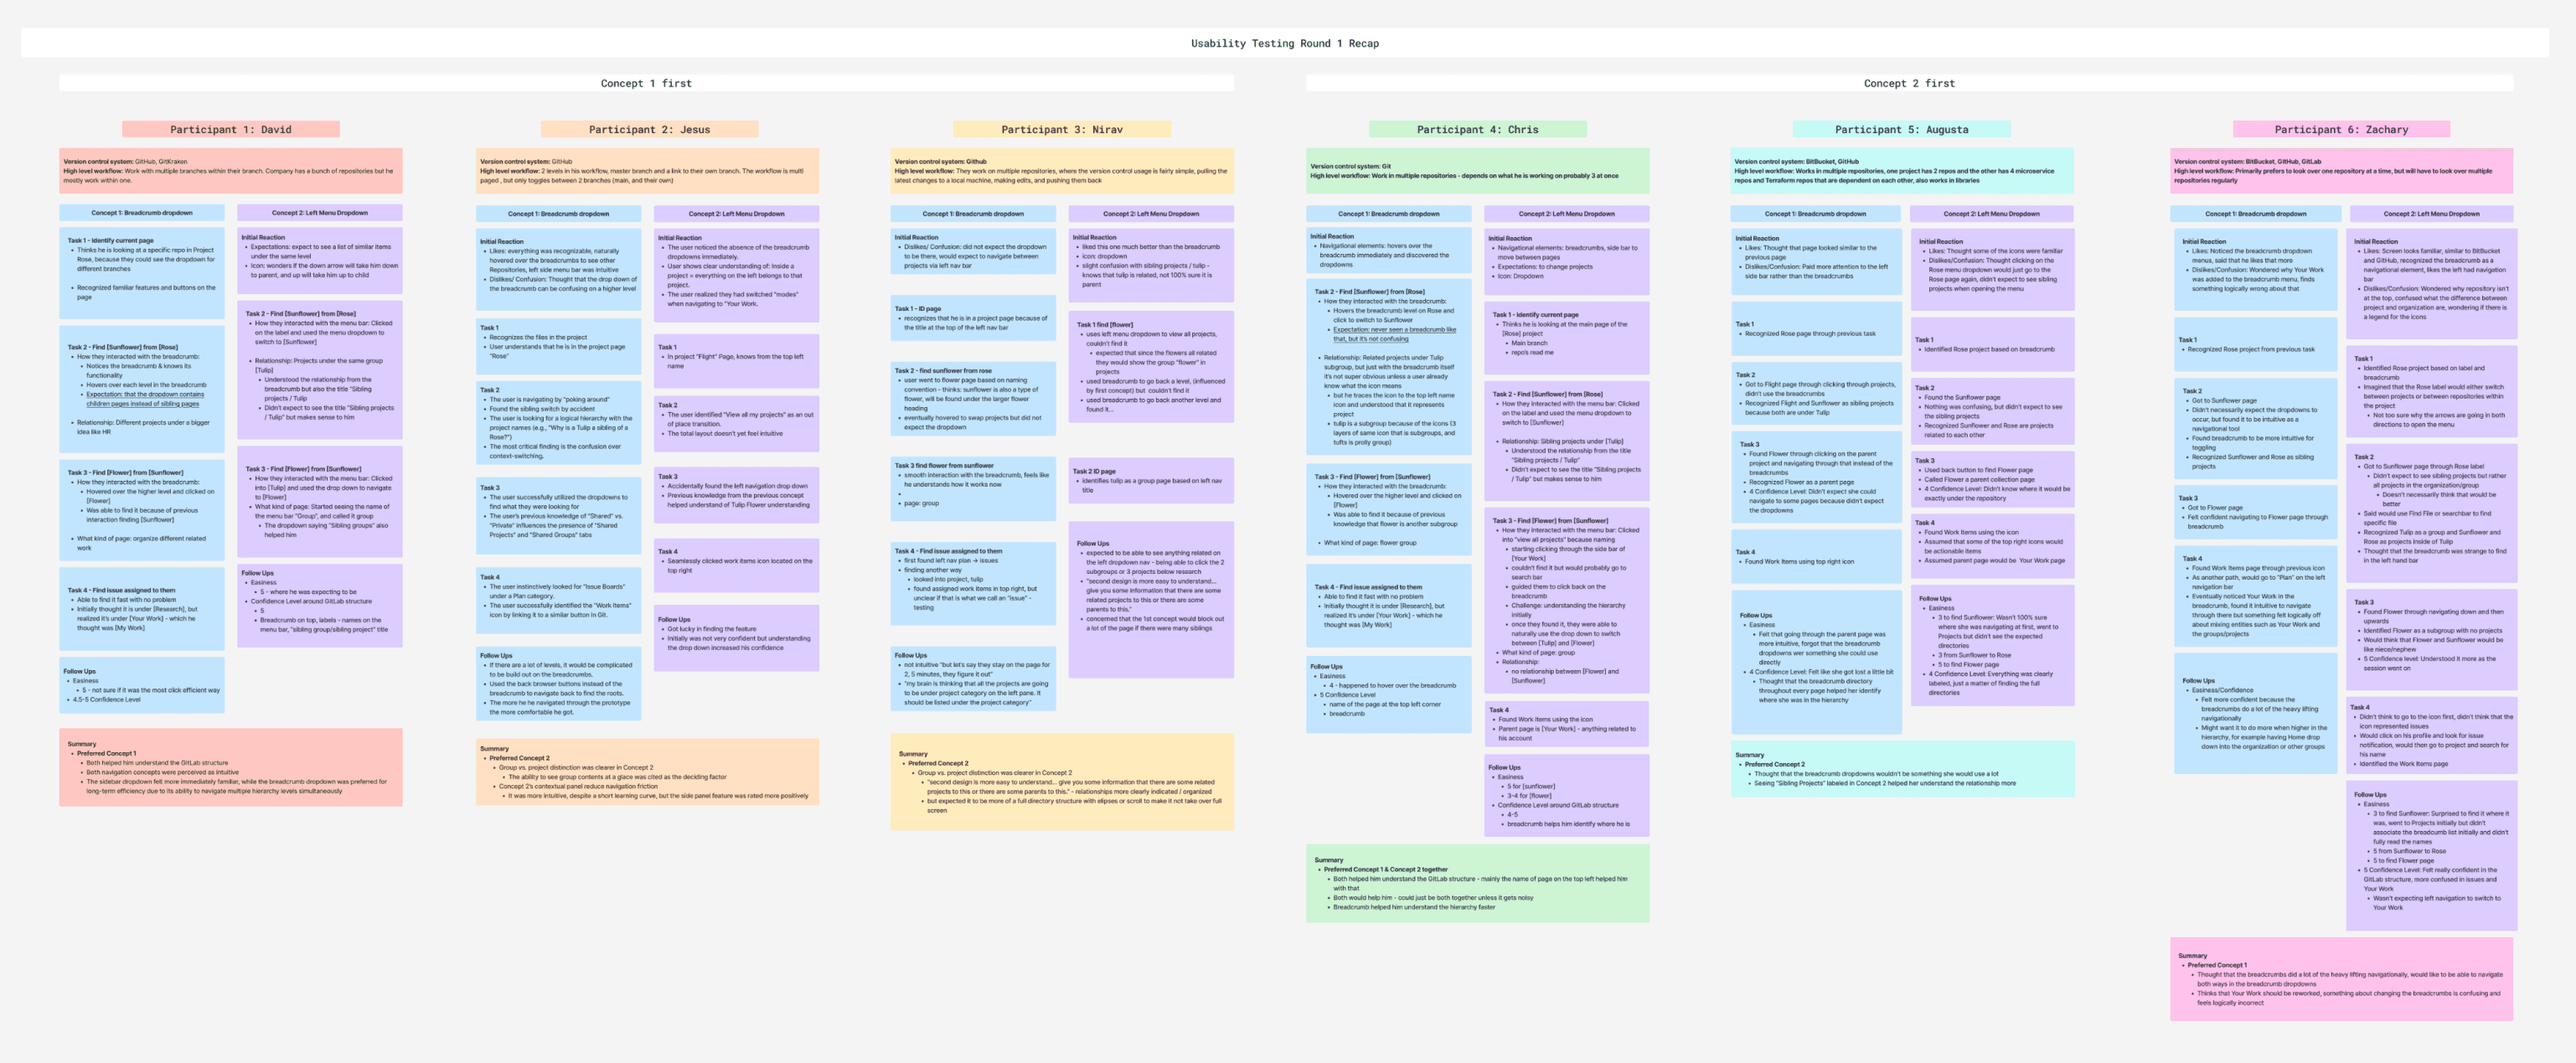Screen dimensions: 2576x1063
Task: Select the Participant 1: David label
Action: [x=231, y=129]
